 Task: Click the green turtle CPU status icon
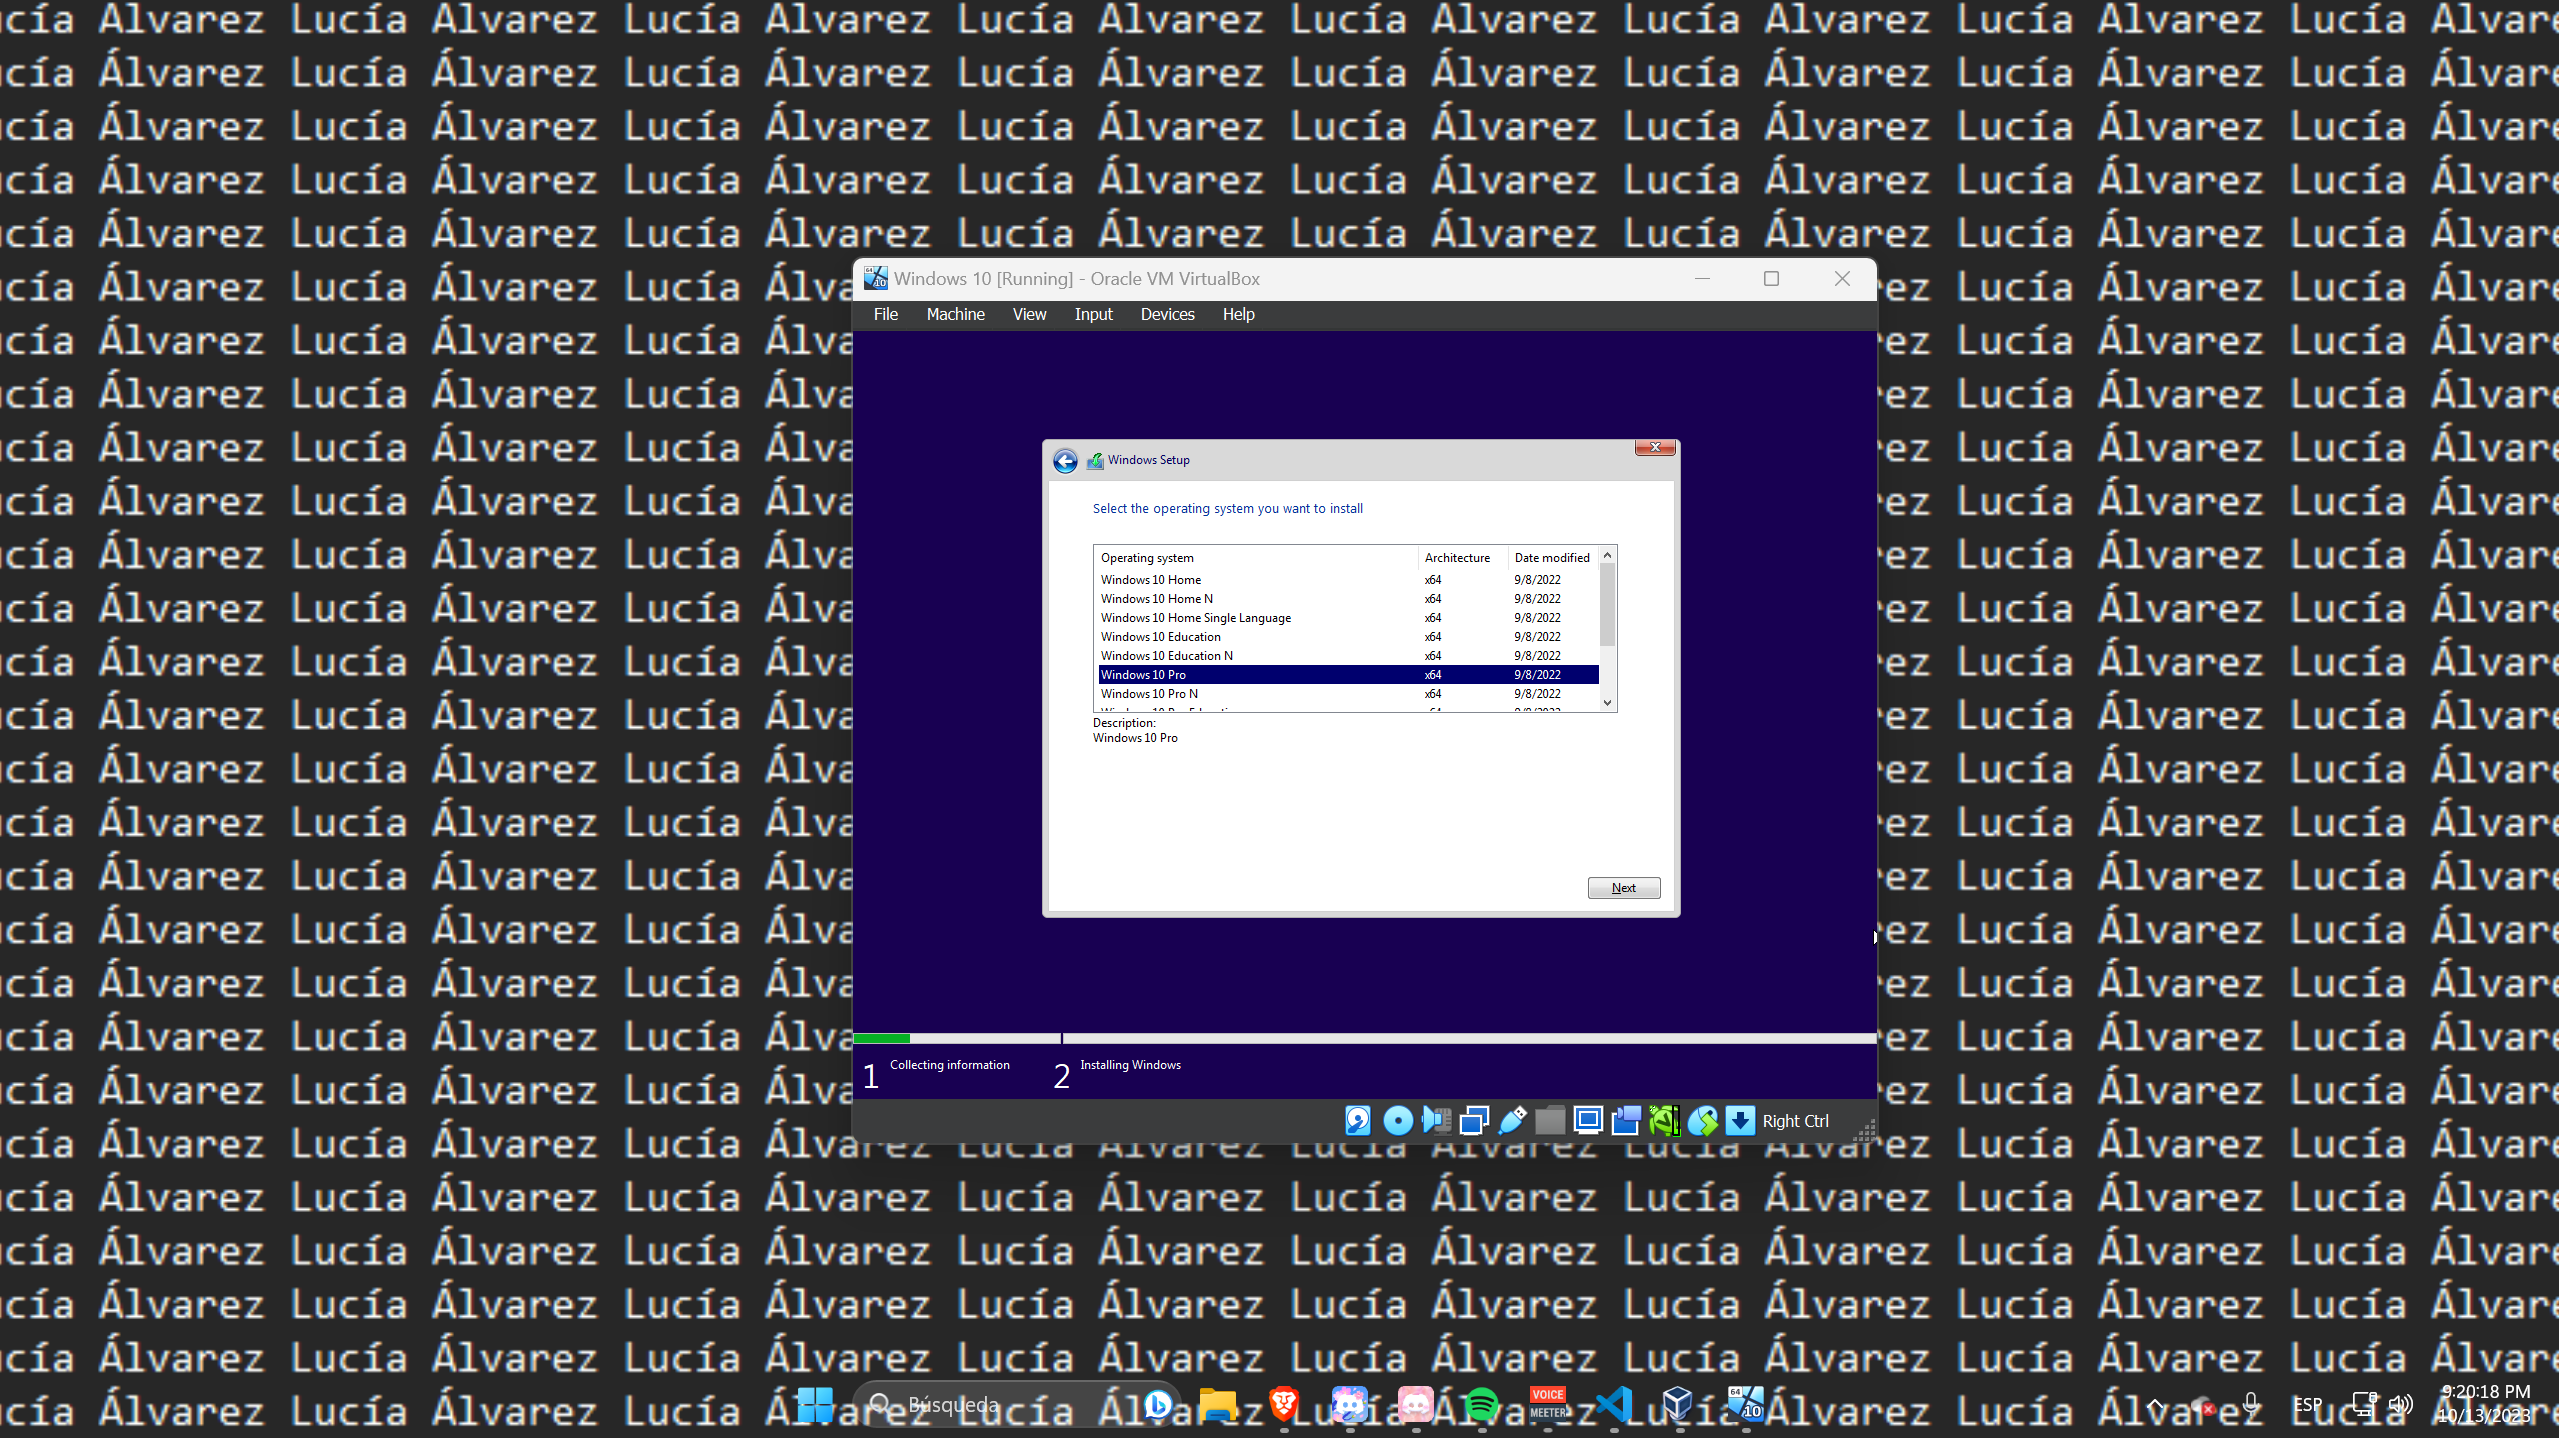[1664, 1121]
